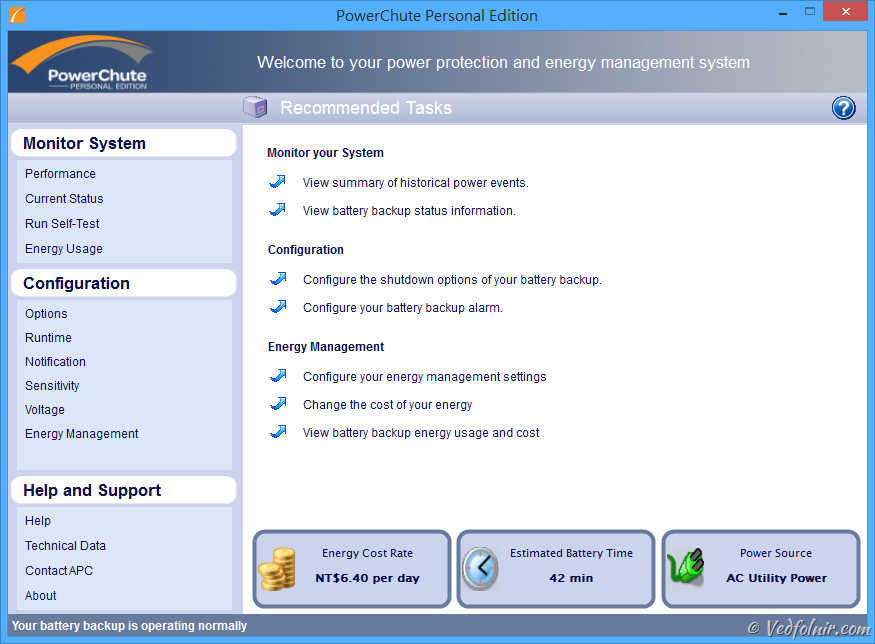Open Technical Data page
The width and height of the screenshot is (875, 644).
tap(65, 546)
